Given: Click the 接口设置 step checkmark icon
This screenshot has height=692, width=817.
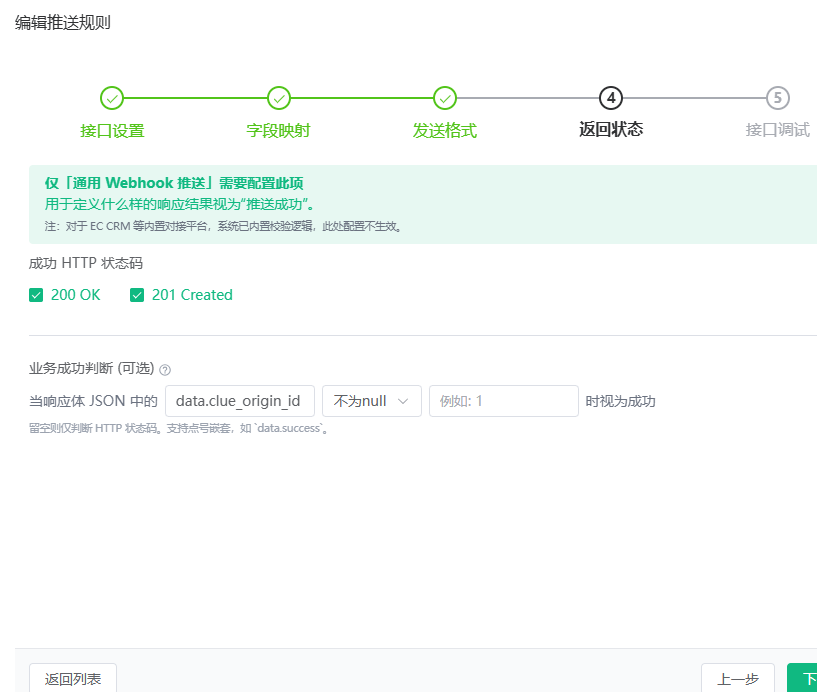Looking at the screenshot, I should point(112,98).
